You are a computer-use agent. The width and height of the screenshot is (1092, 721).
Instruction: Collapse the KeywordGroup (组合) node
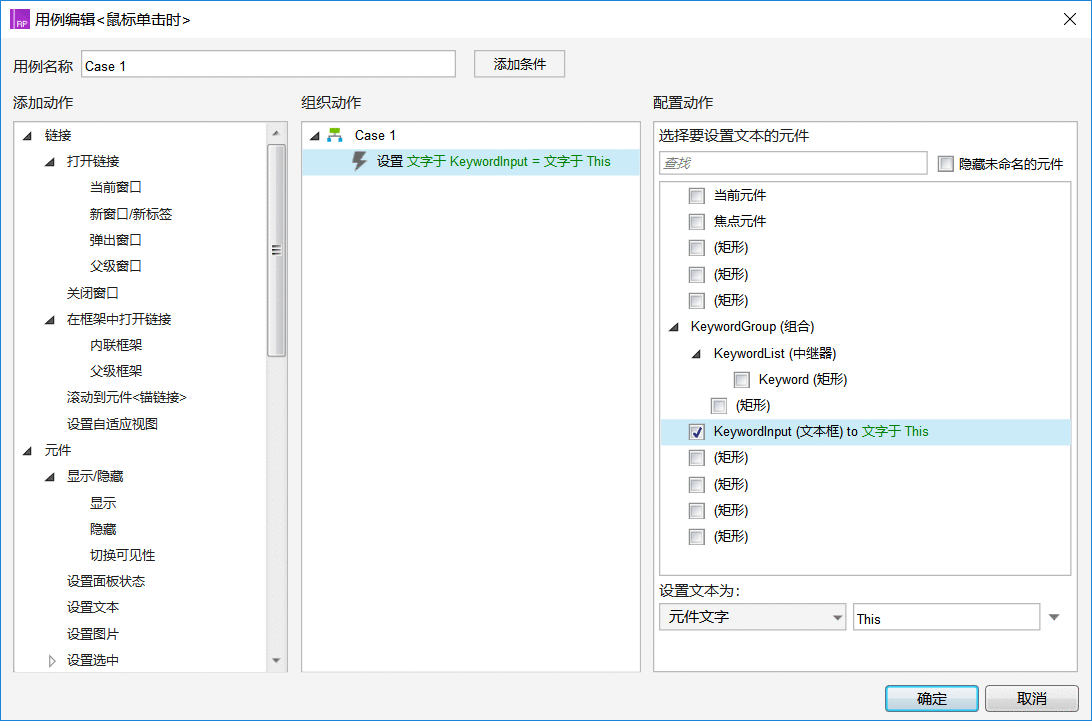[673, 327]
